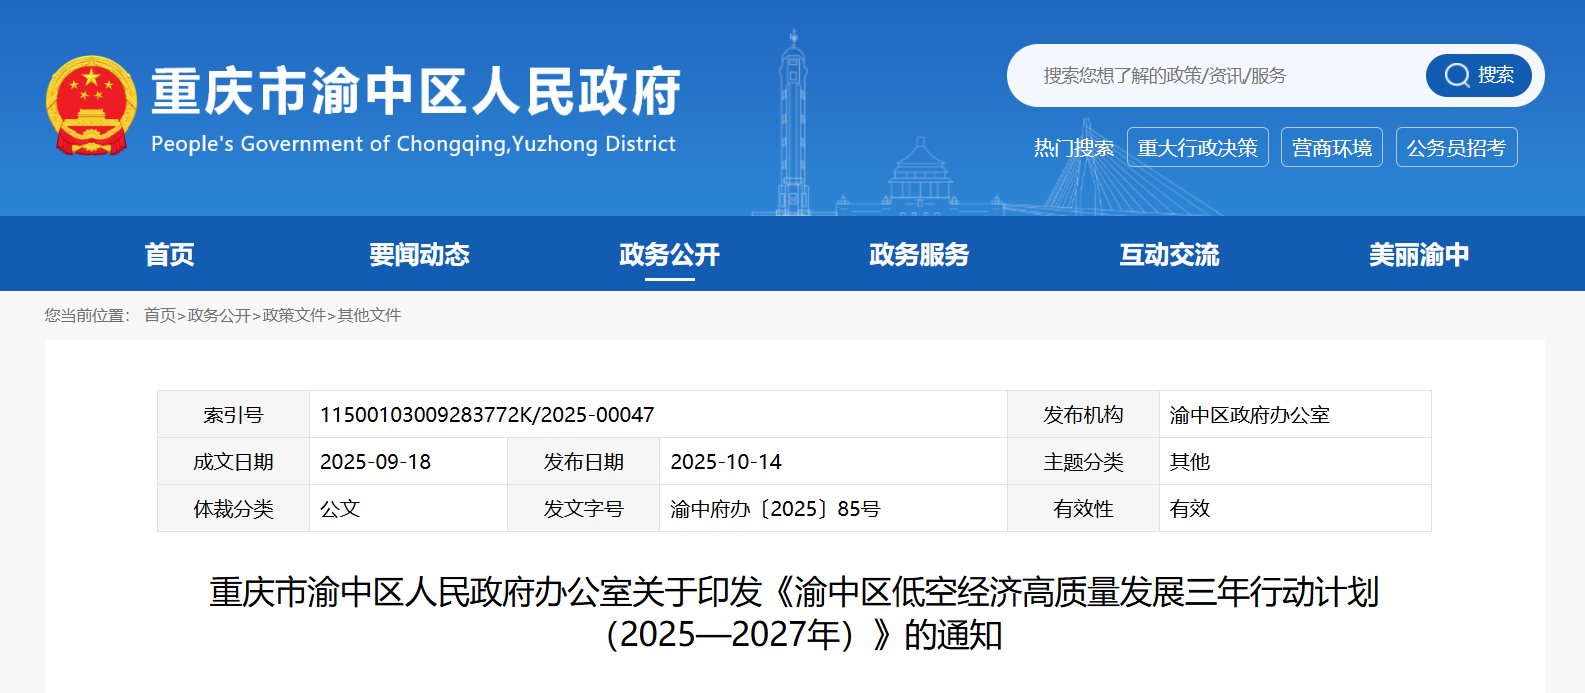Go to 首页 in main navigation
The width and height of the screenshot is (1585, 693).
(x=169, y=255)
